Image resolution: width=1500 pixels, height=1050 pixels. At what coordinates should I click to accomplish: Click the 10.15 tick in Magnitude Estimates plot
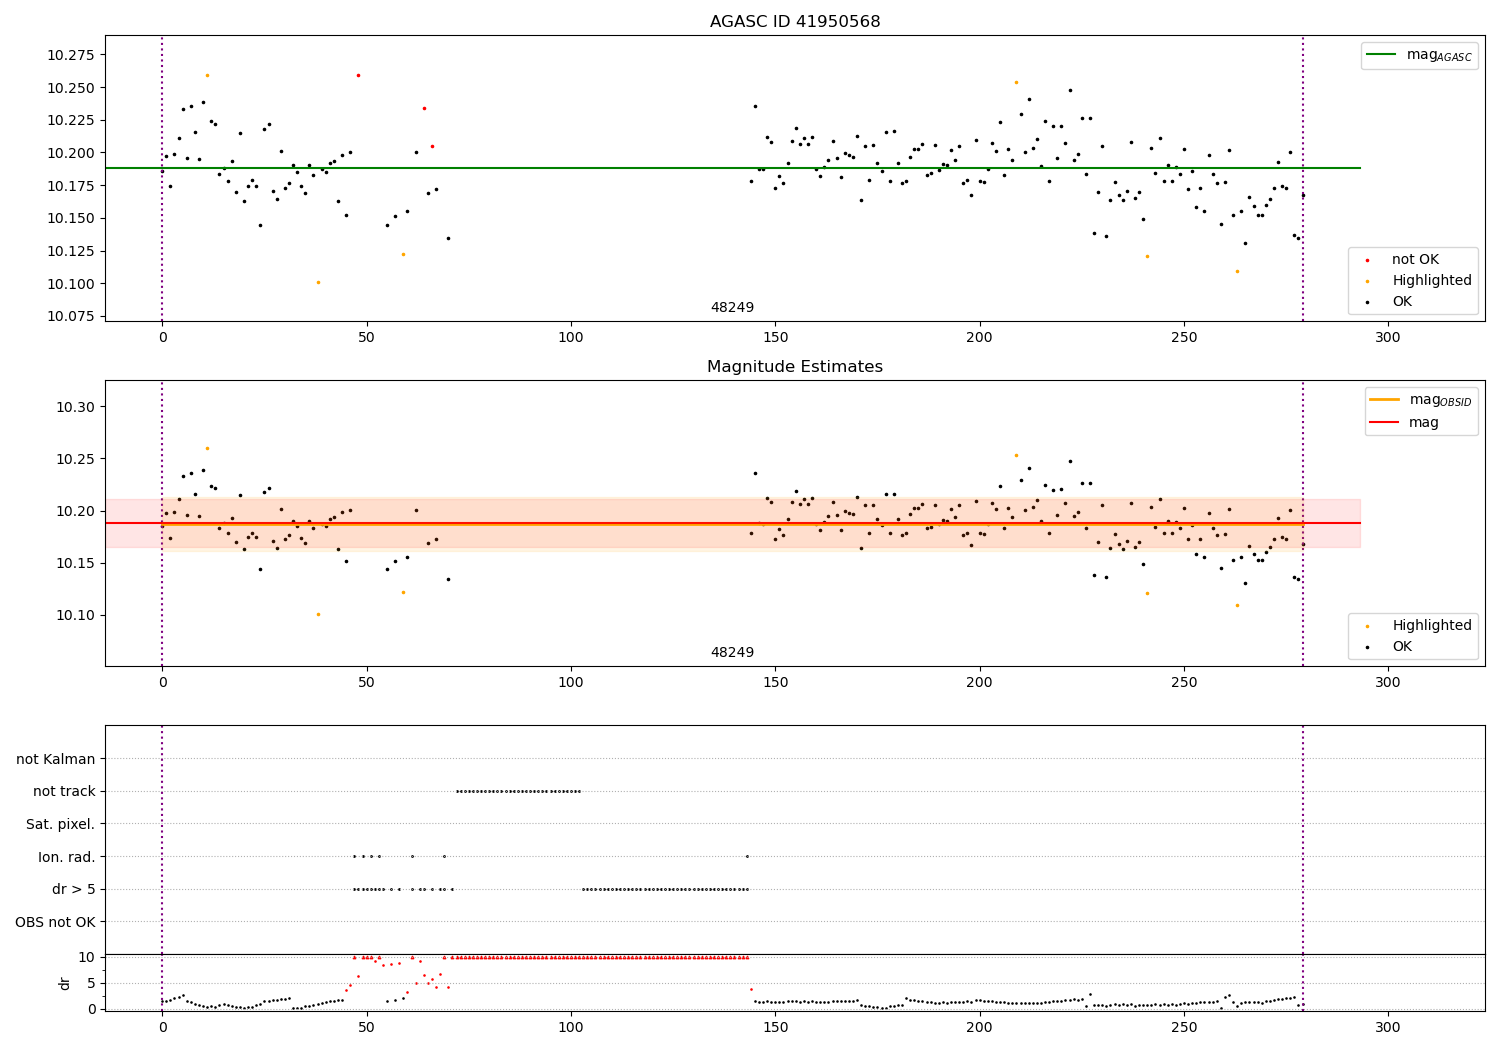[x=76, y=563]
